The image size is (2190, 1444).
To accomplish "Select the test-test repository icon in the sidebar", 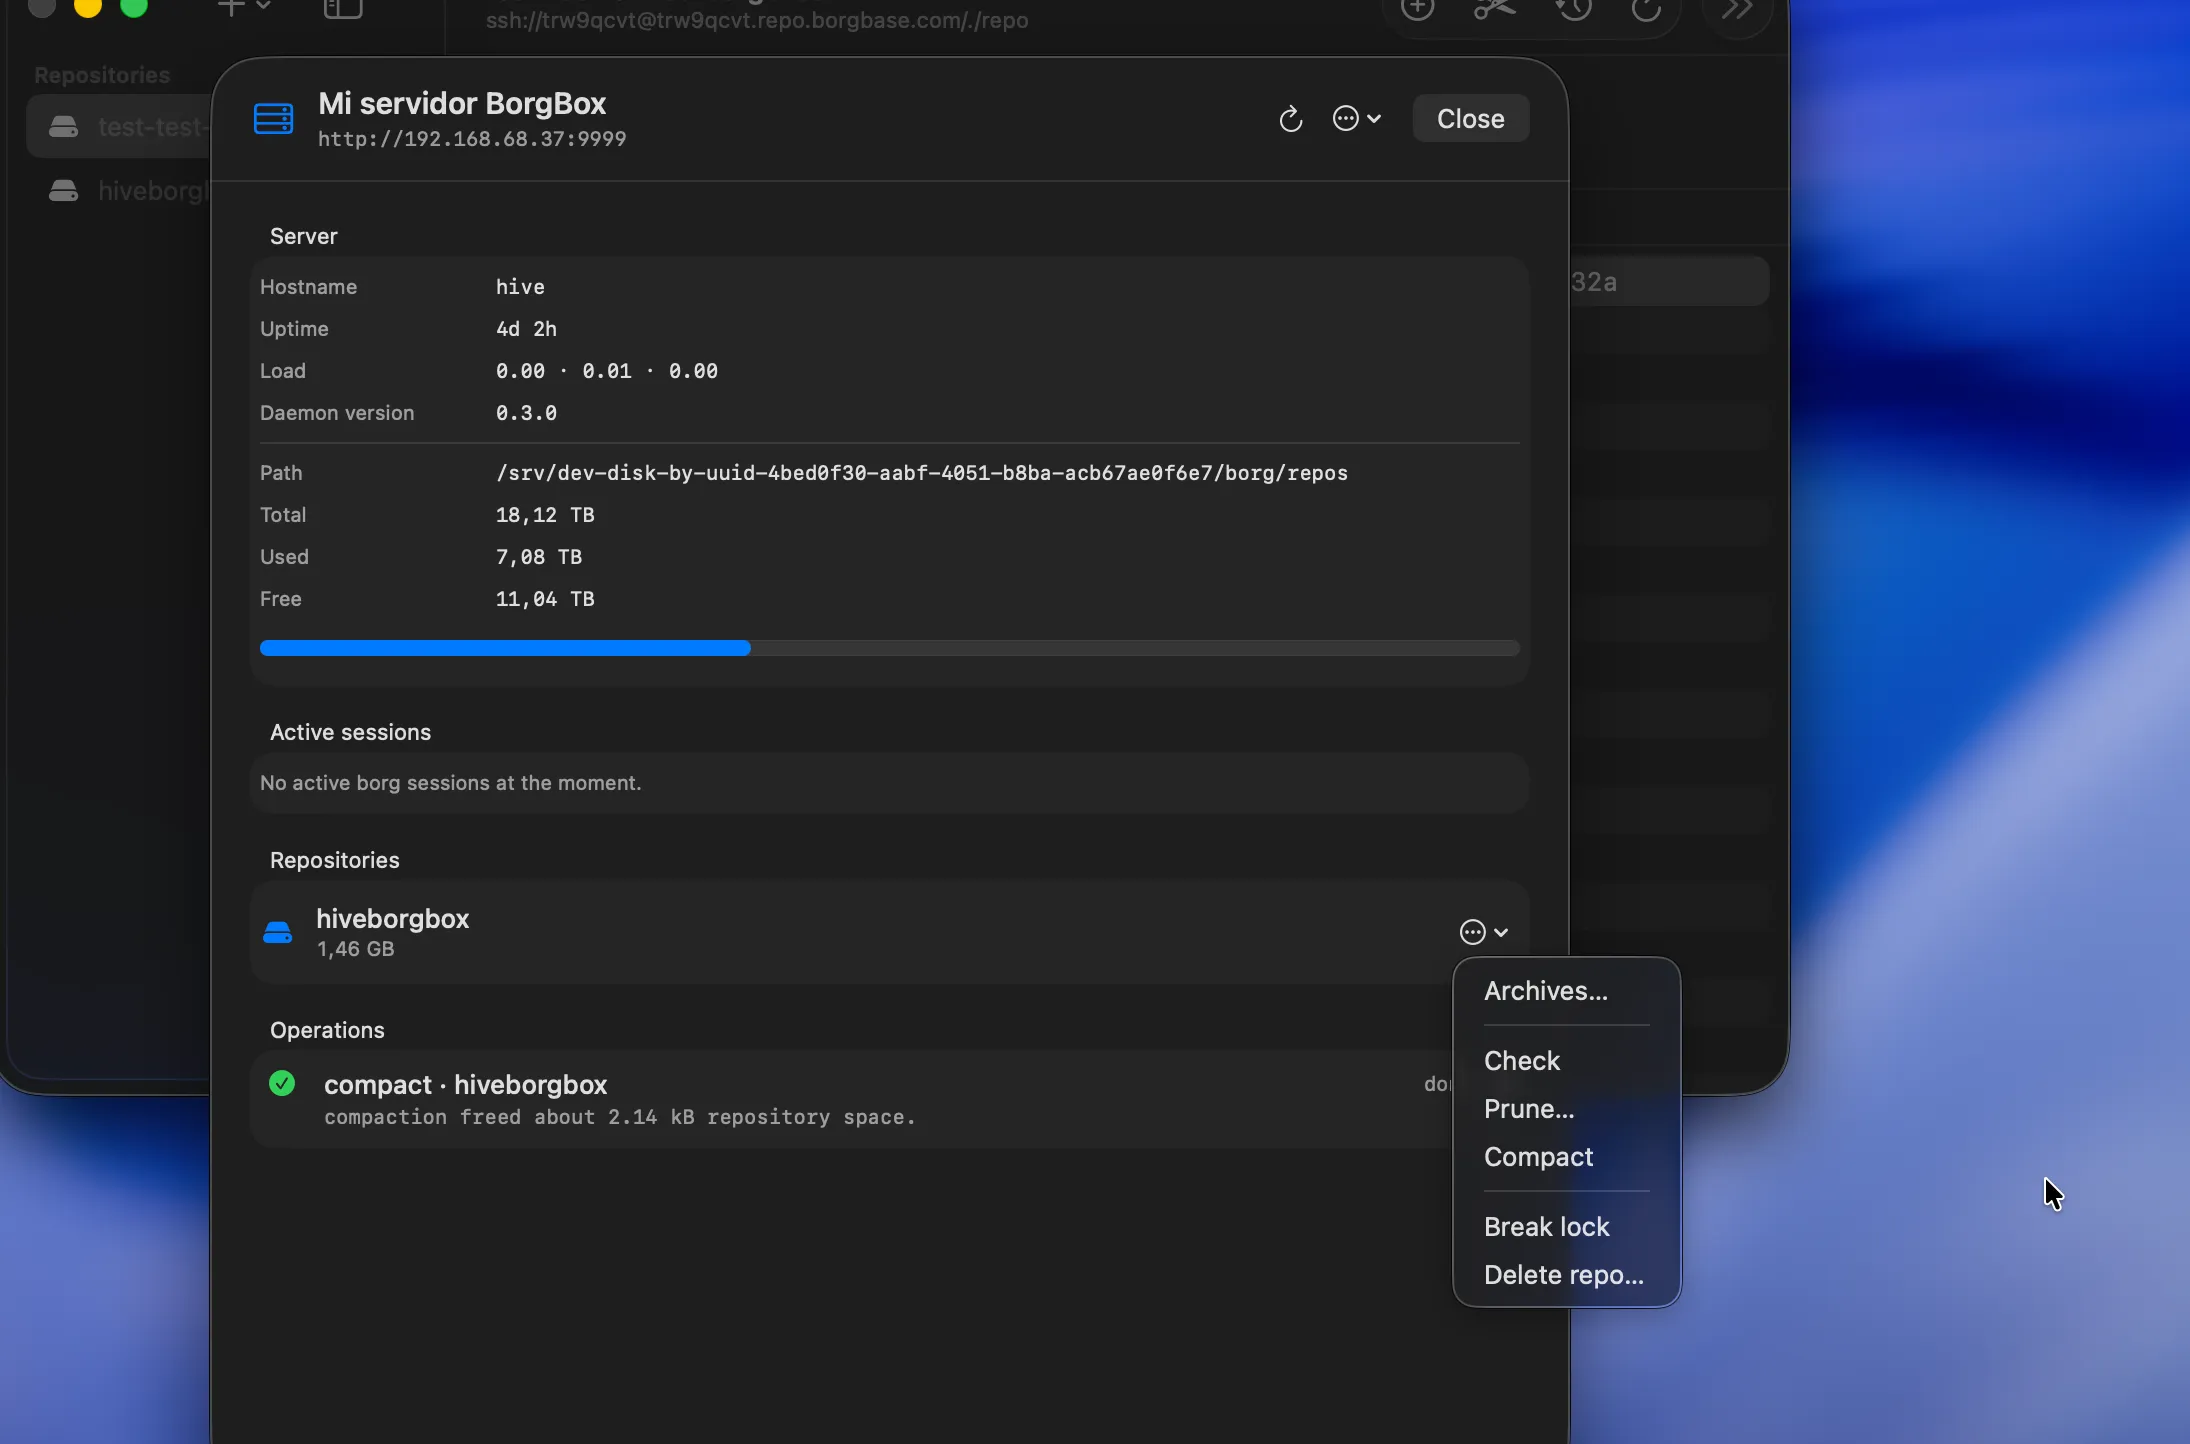I will click(x=65, y=127).
